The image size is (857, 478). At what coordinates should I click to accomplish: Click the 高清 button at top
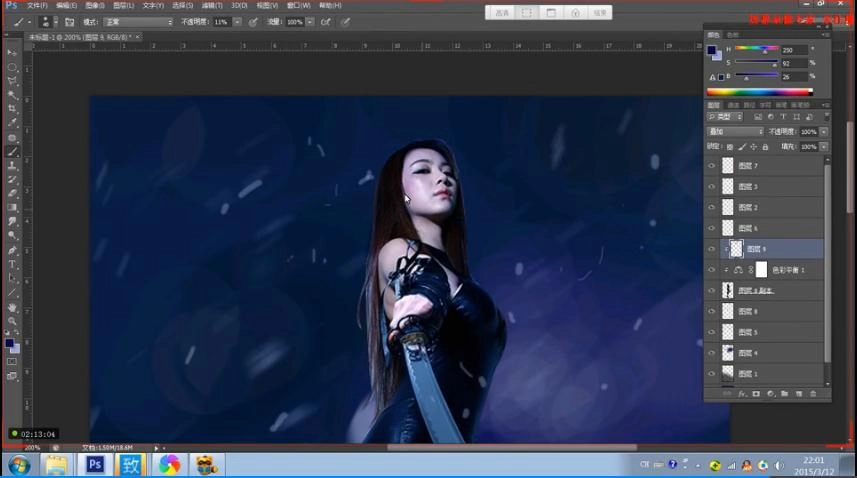pyautogui.click(x=502, y=13)
